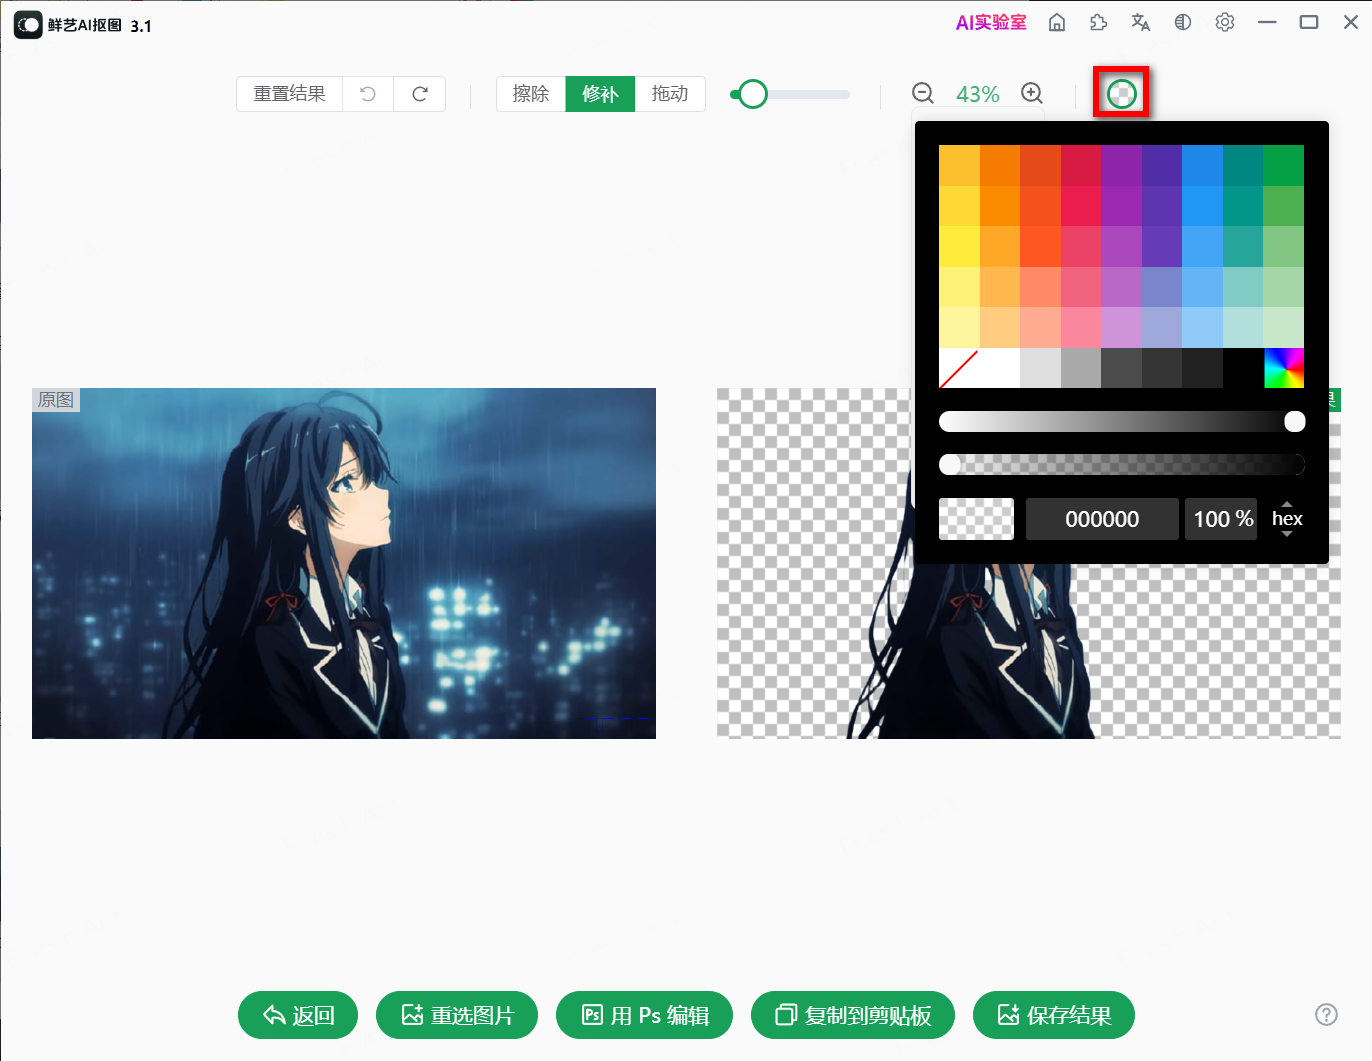Pick the top-row teal color swatch
1372x1061 pixels.
point(1243,165)
